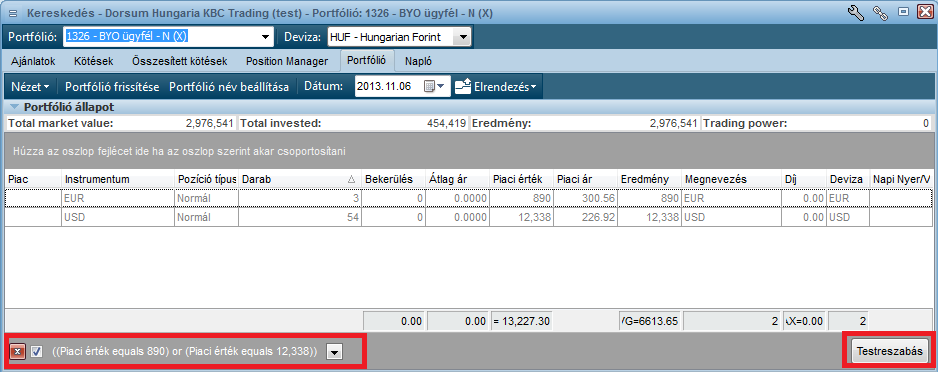Viewport: 938px width, 372px height.
Task: Click the Portfólió combo box text field
Action: [161, 37]
